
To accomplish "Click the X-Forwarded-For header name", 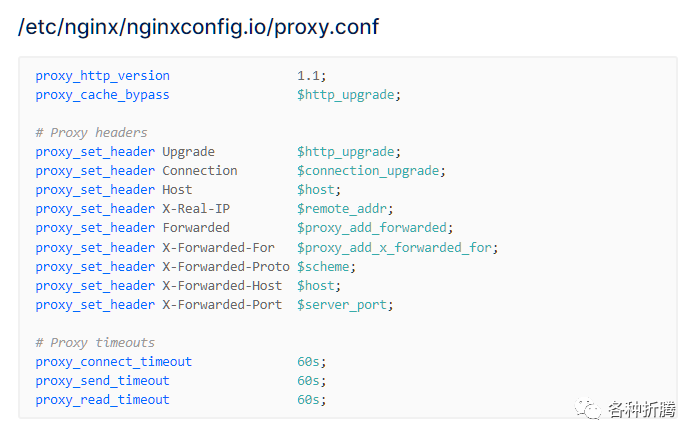I will (x=218, y=248).
